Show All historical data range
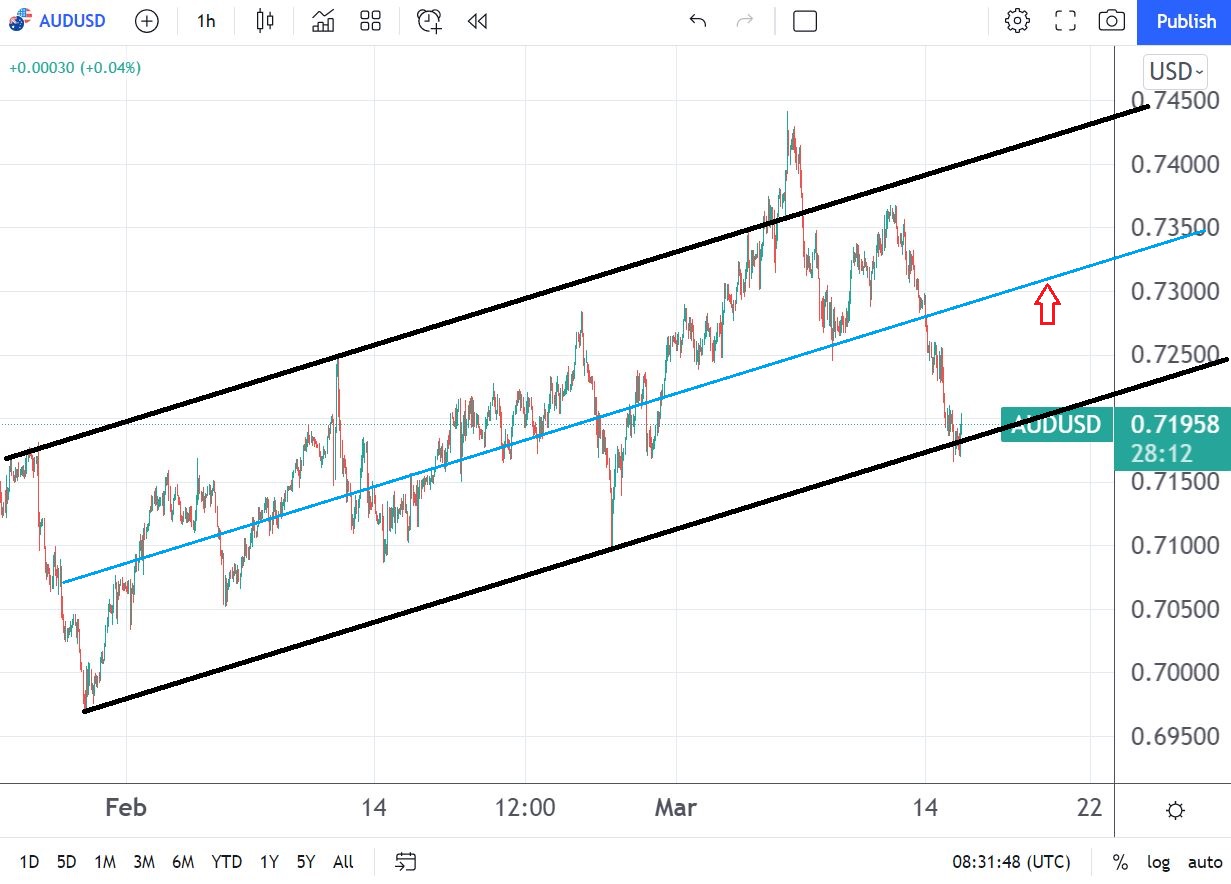 (343, 862)
